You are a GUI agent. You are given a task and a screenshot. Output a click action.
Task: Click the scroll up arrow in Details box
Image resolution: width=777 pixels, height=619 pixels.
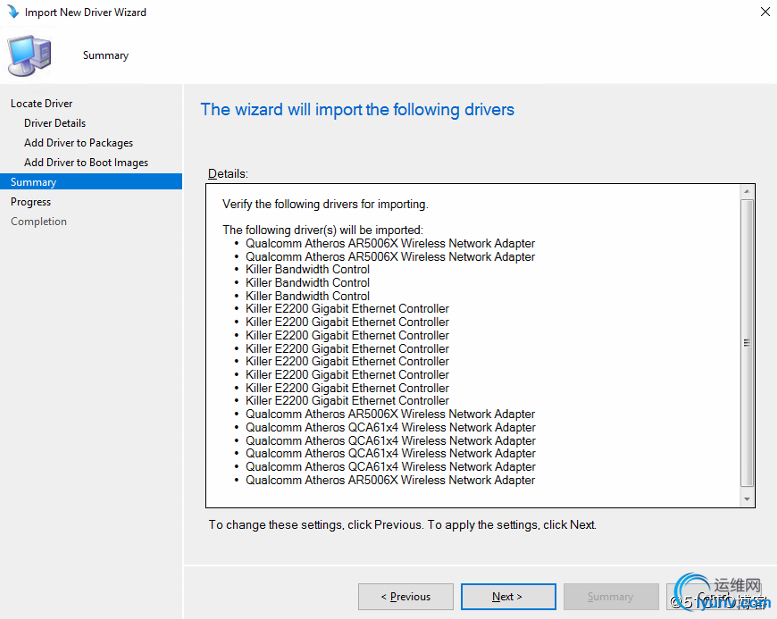pyautogui.click(x=747, y=191)
